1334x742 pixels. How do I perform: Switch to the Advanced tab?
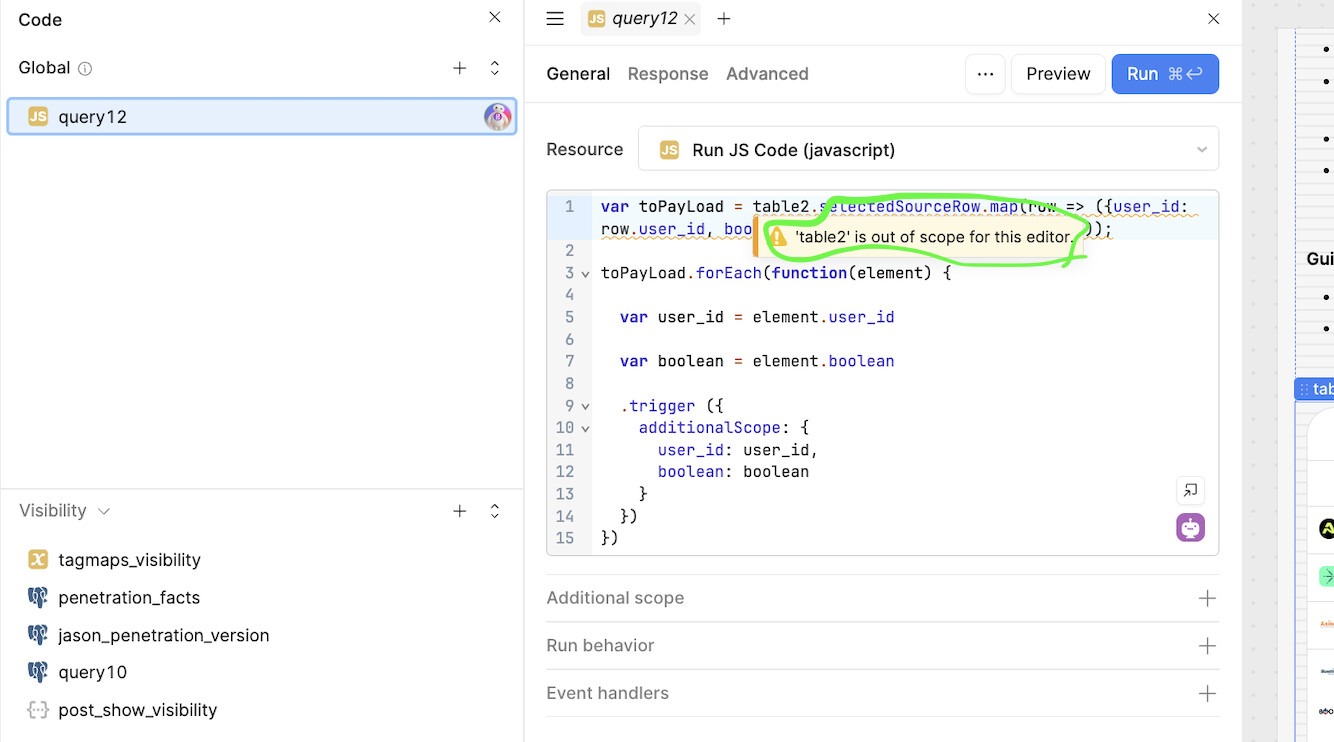[x=767, y=74]
